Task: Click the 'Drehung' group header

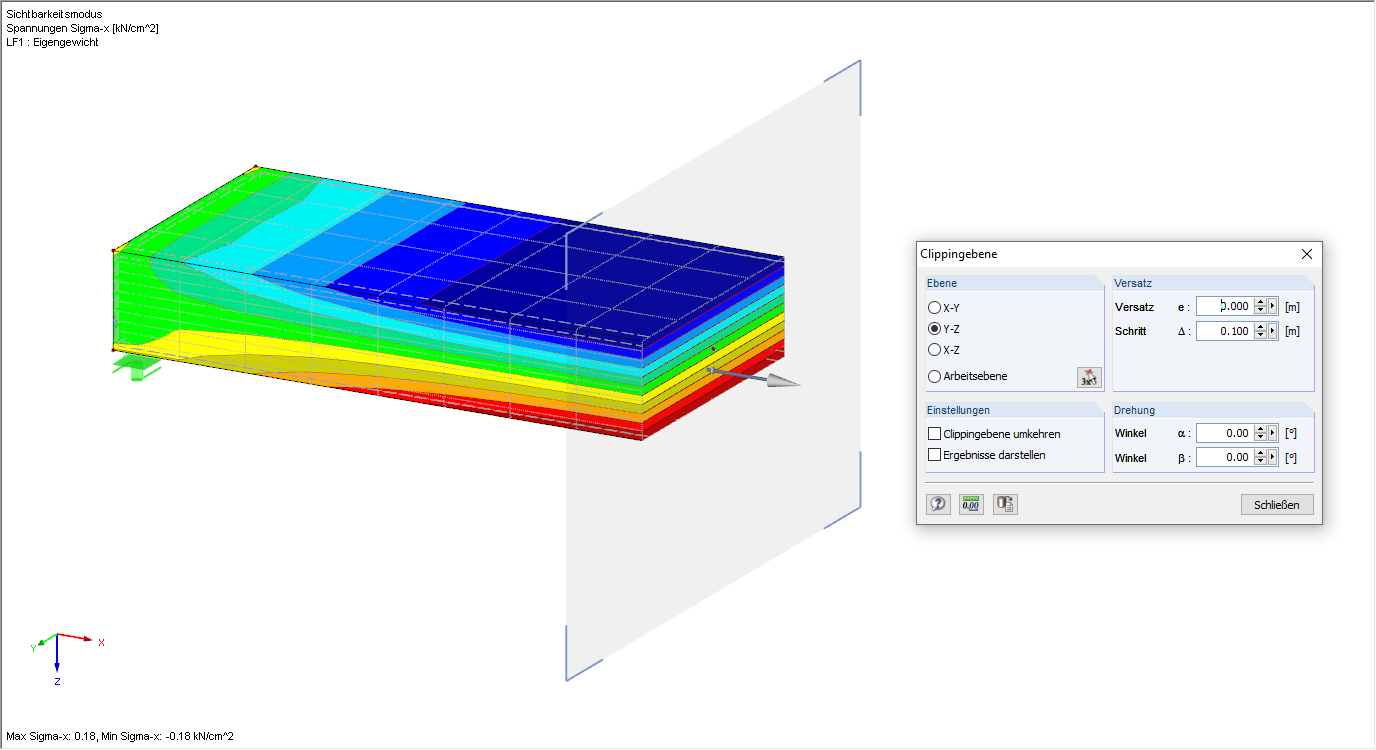Action: point(1135,410)
